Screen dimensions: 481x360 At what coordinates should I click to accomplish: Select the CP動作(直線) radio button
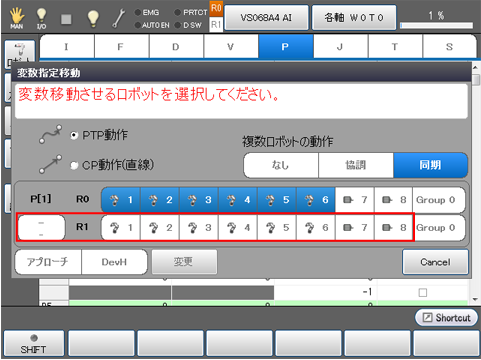pyautogui.click(x=74, y=165)
